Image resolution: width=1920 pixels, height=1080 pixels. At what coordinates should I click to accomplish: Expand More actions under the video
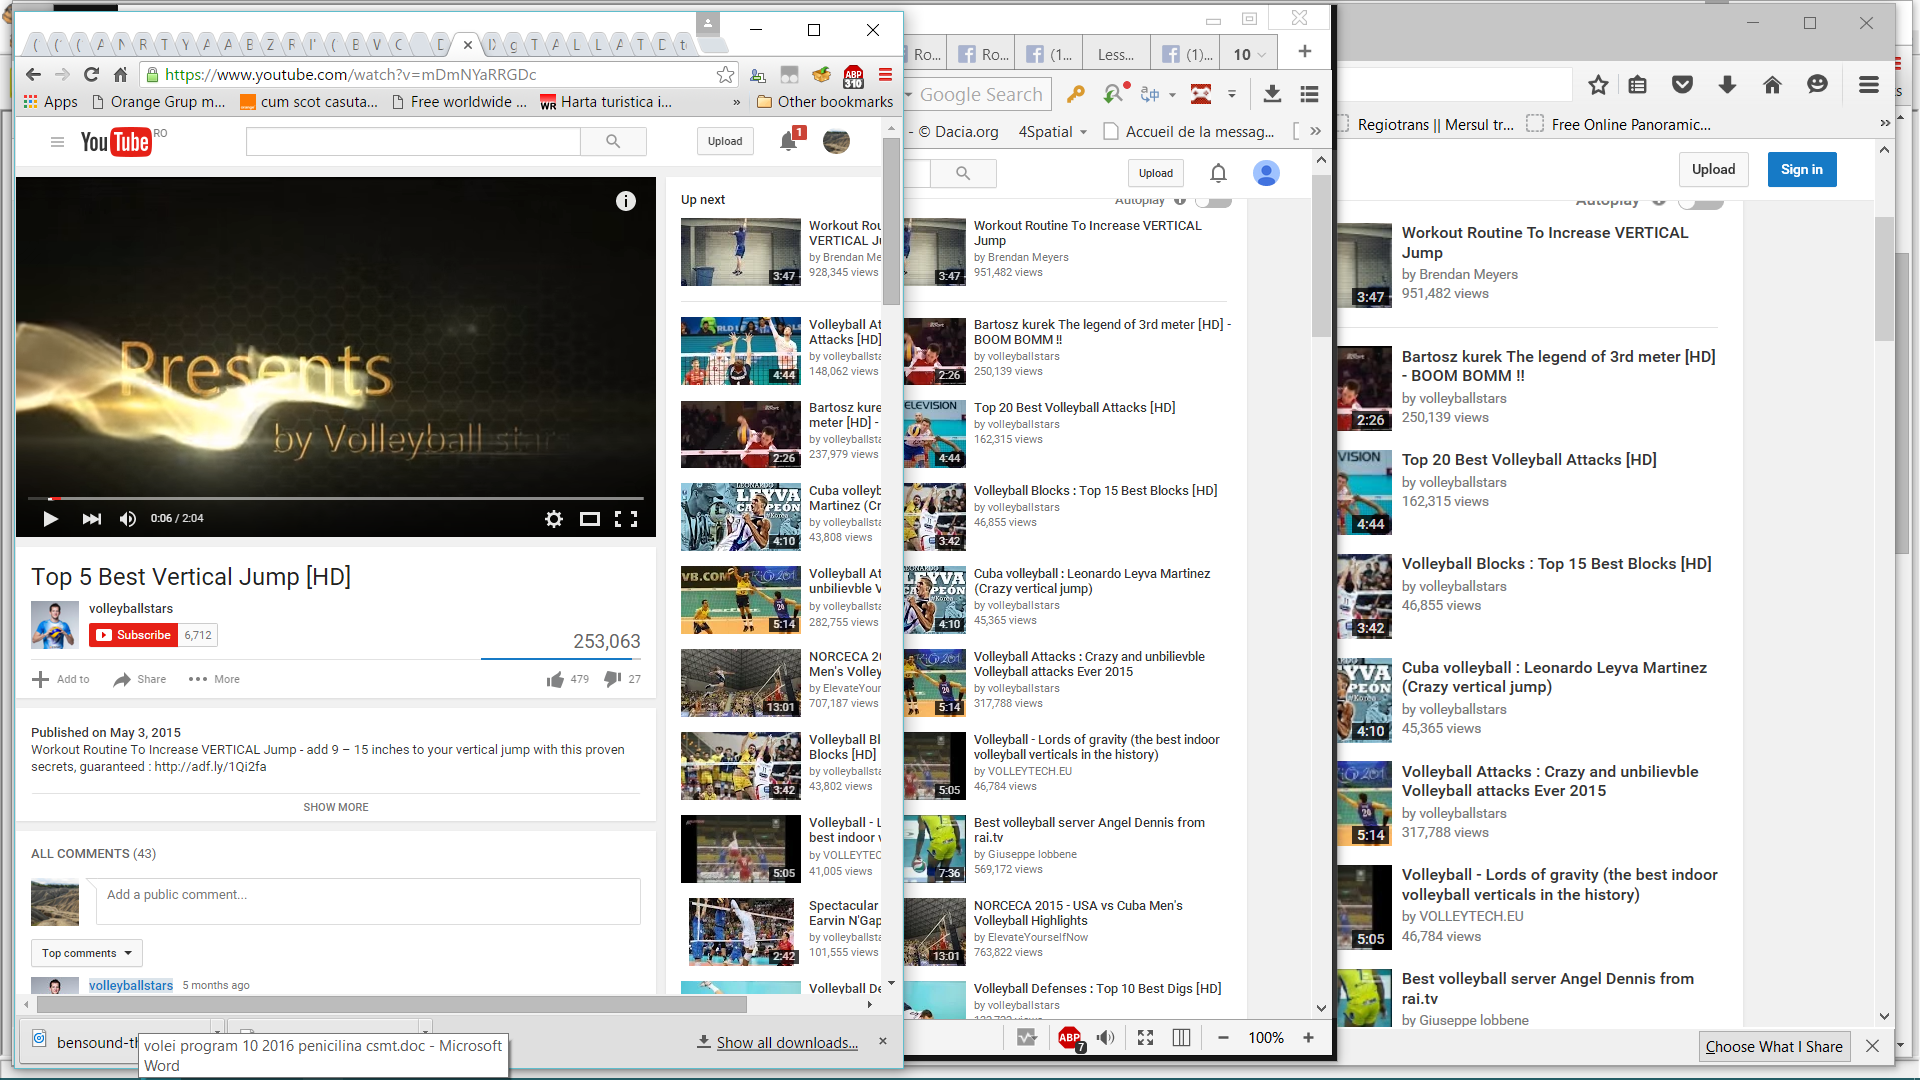[x=214, y=680]
